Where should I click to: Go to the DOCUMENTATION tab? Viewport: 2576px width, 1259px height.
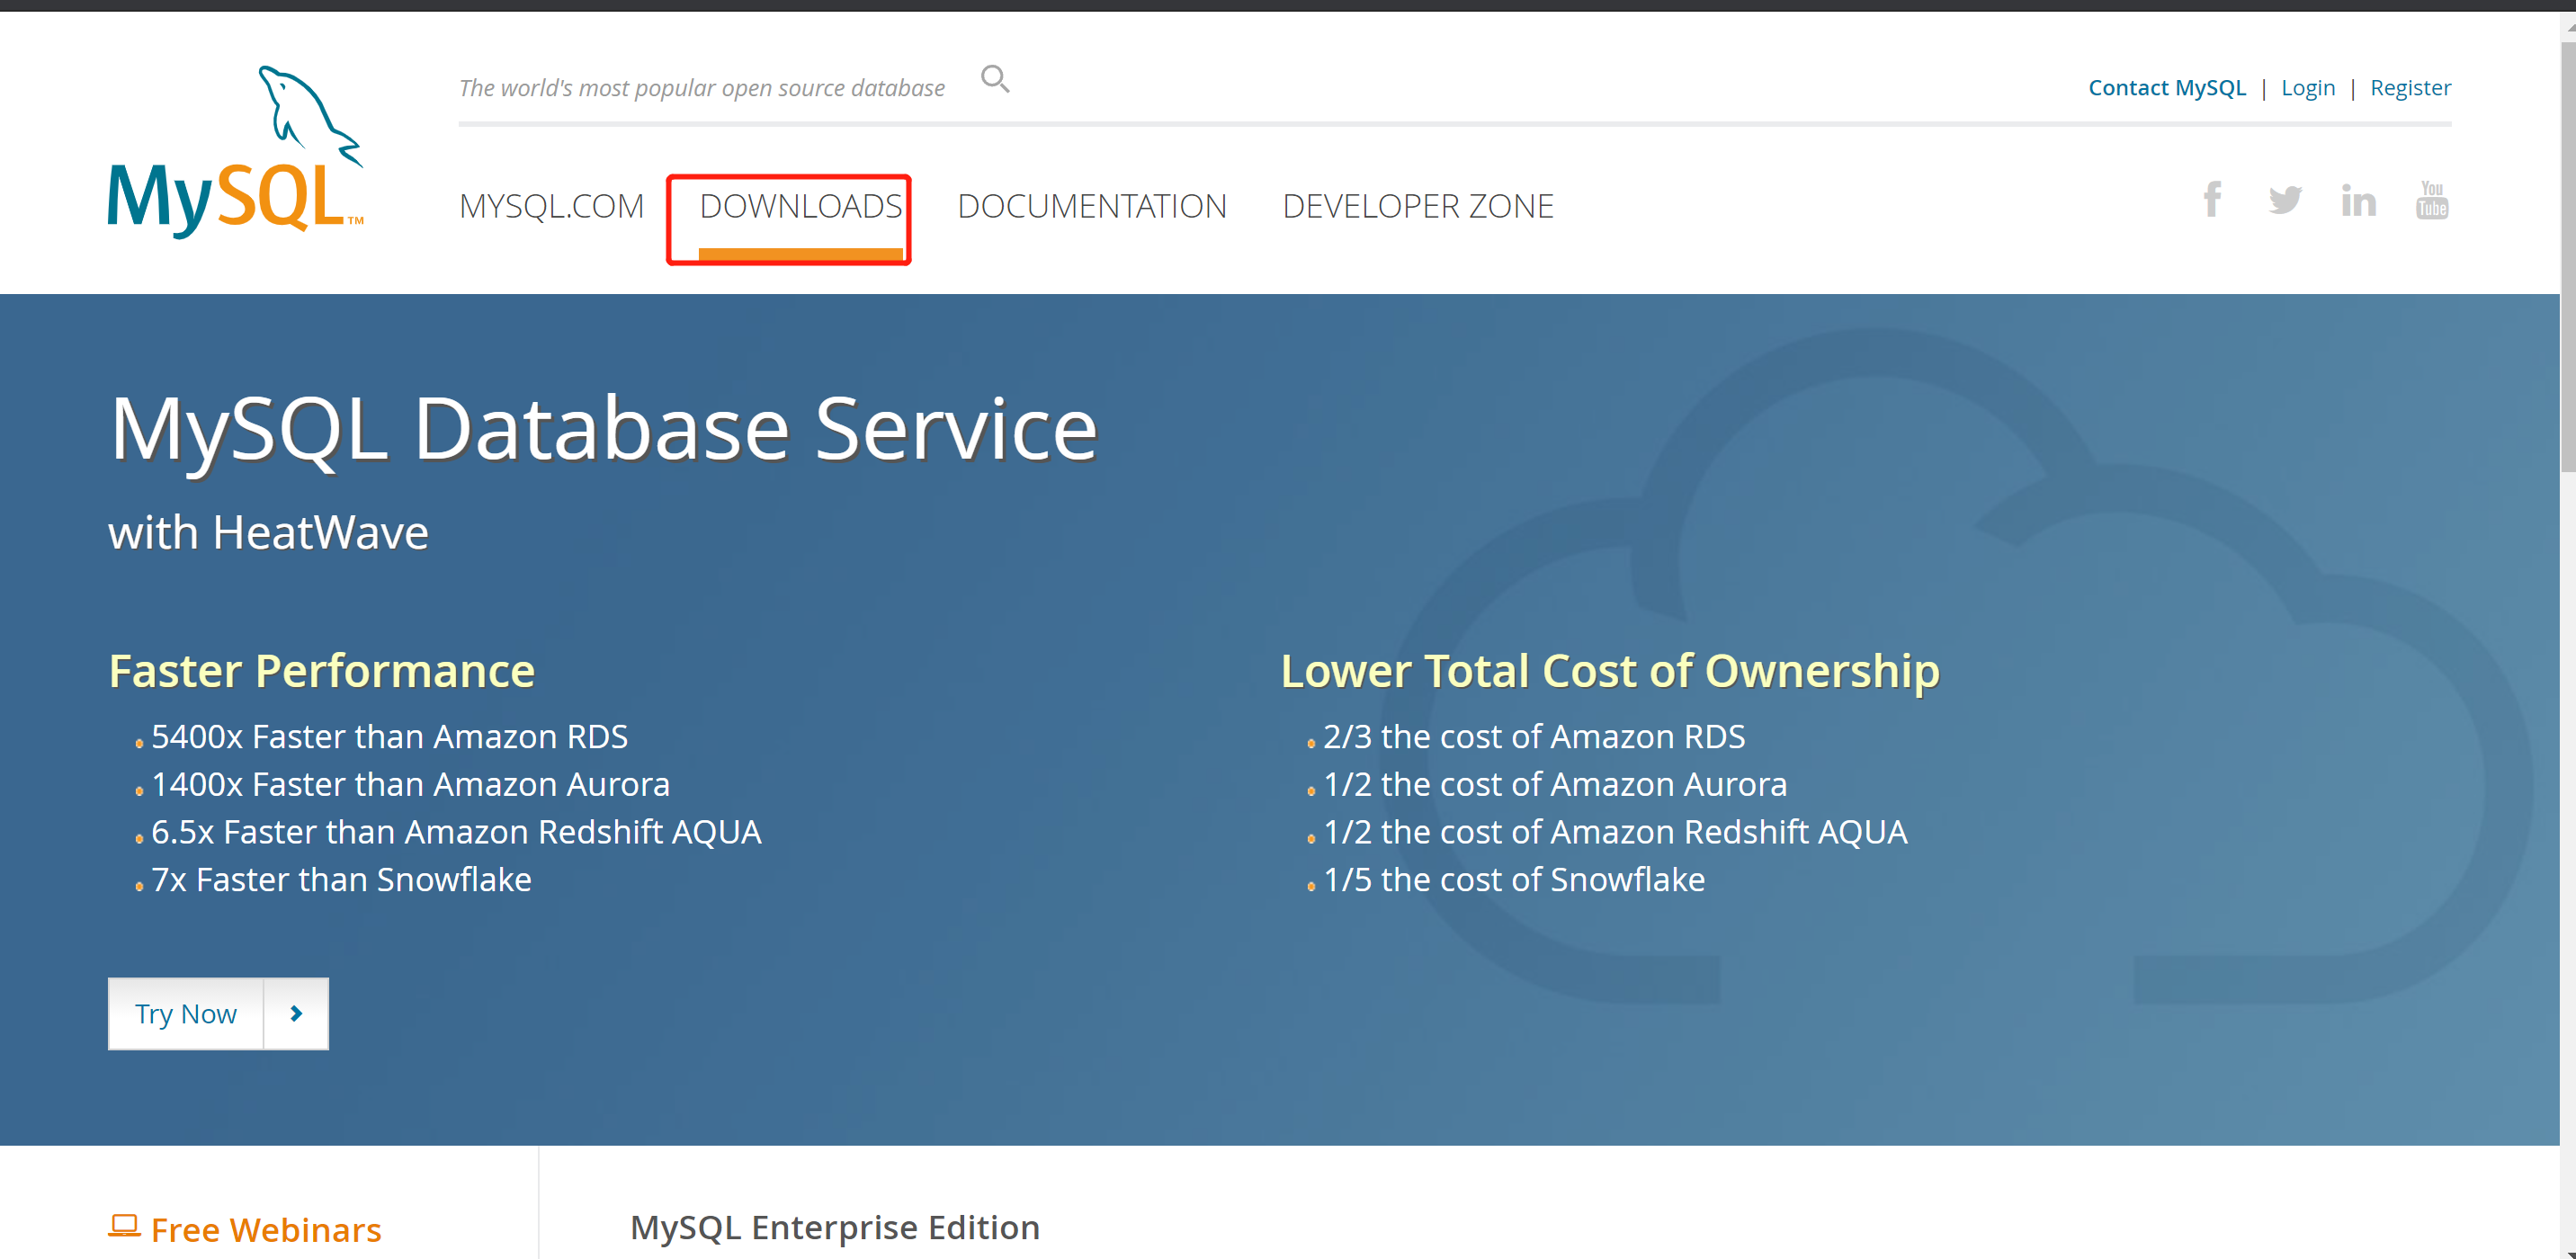pyautogui.click(x=1091, y=206)
